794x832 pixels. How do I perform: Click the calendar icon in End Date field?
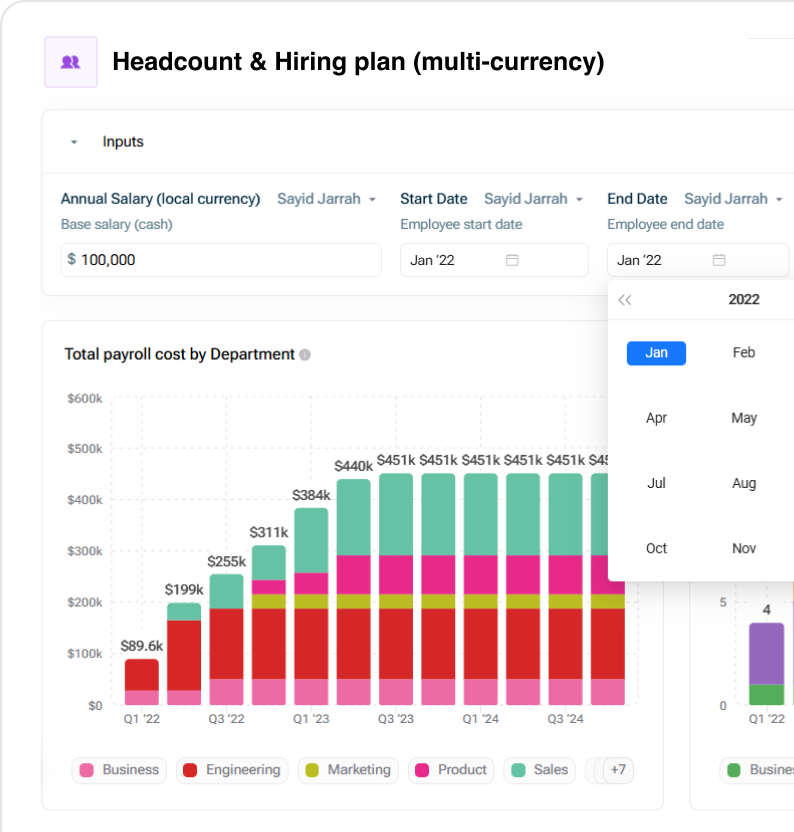[719, 260]
